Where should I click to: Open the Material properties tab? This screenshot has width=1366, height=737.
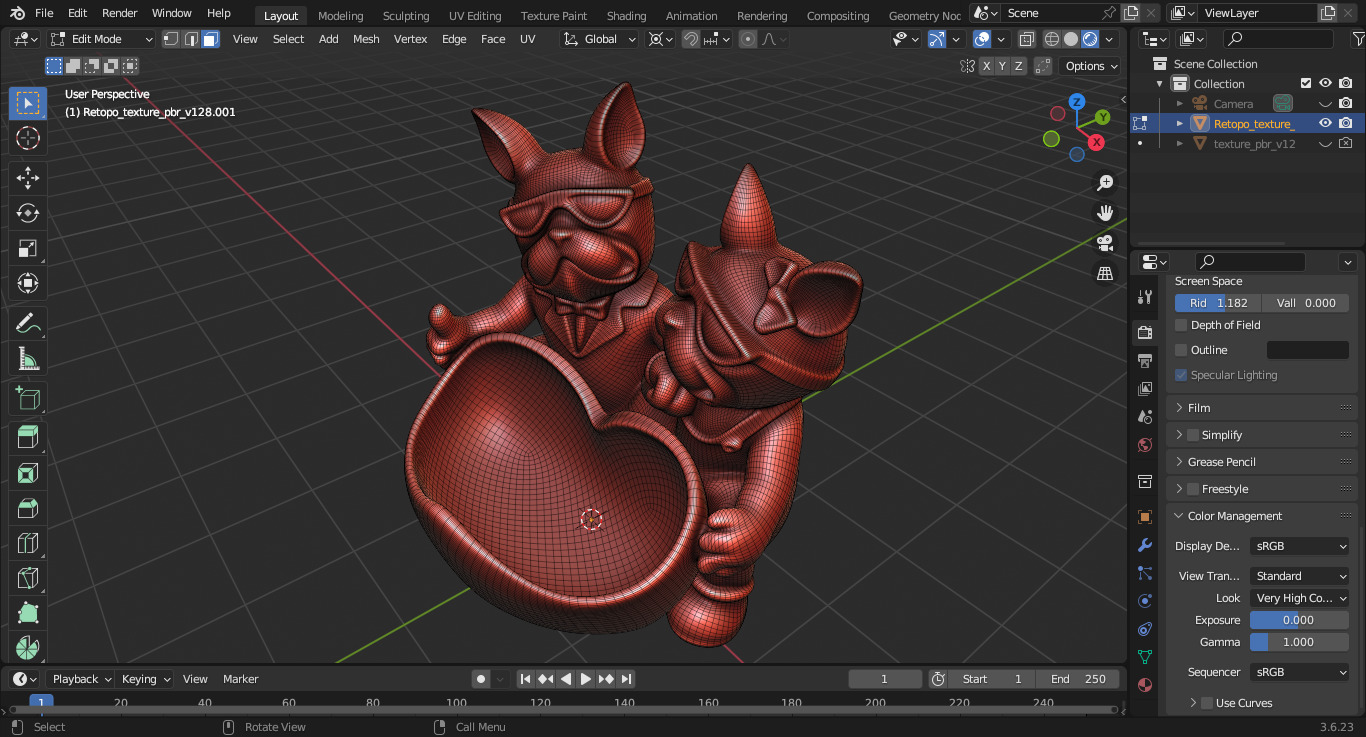point(1145,685)
